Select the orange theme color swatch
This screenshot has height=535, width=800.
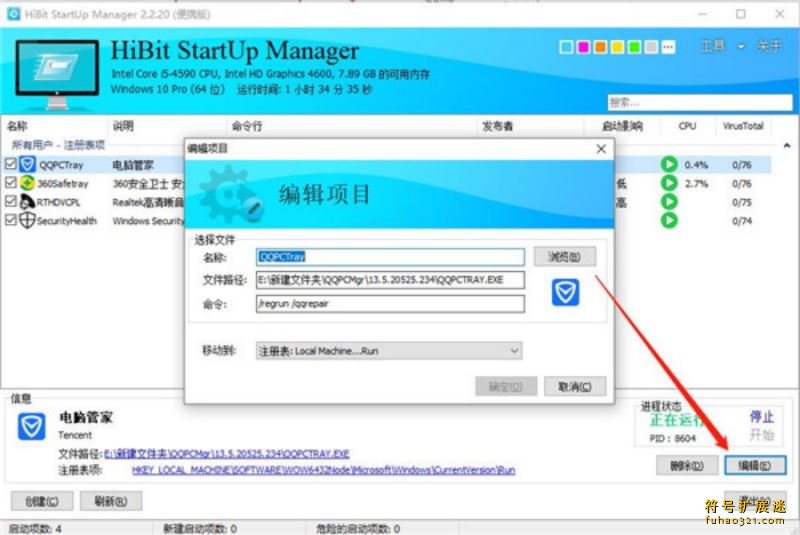[601, 47]
